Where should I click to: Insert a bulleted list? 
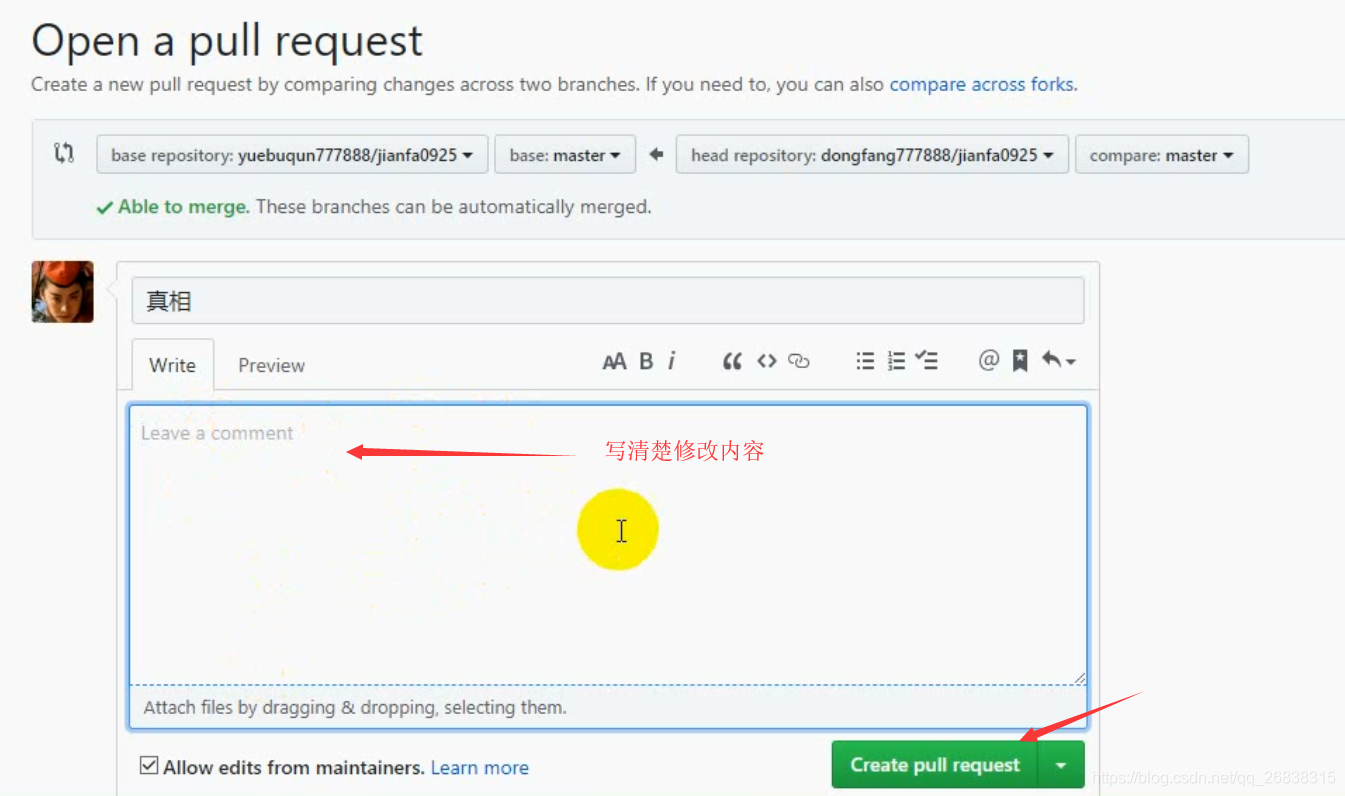[865, 361]
